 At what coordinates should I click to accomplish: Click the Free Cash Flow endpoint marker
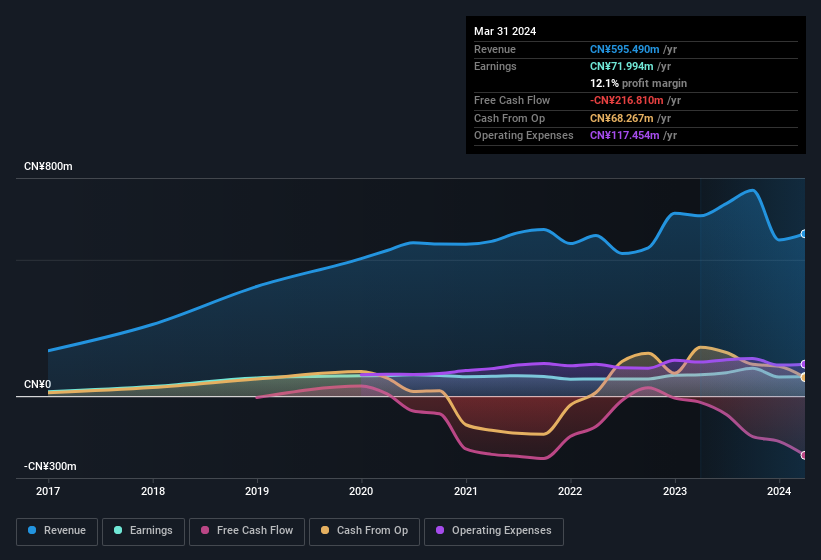(804, 455)
